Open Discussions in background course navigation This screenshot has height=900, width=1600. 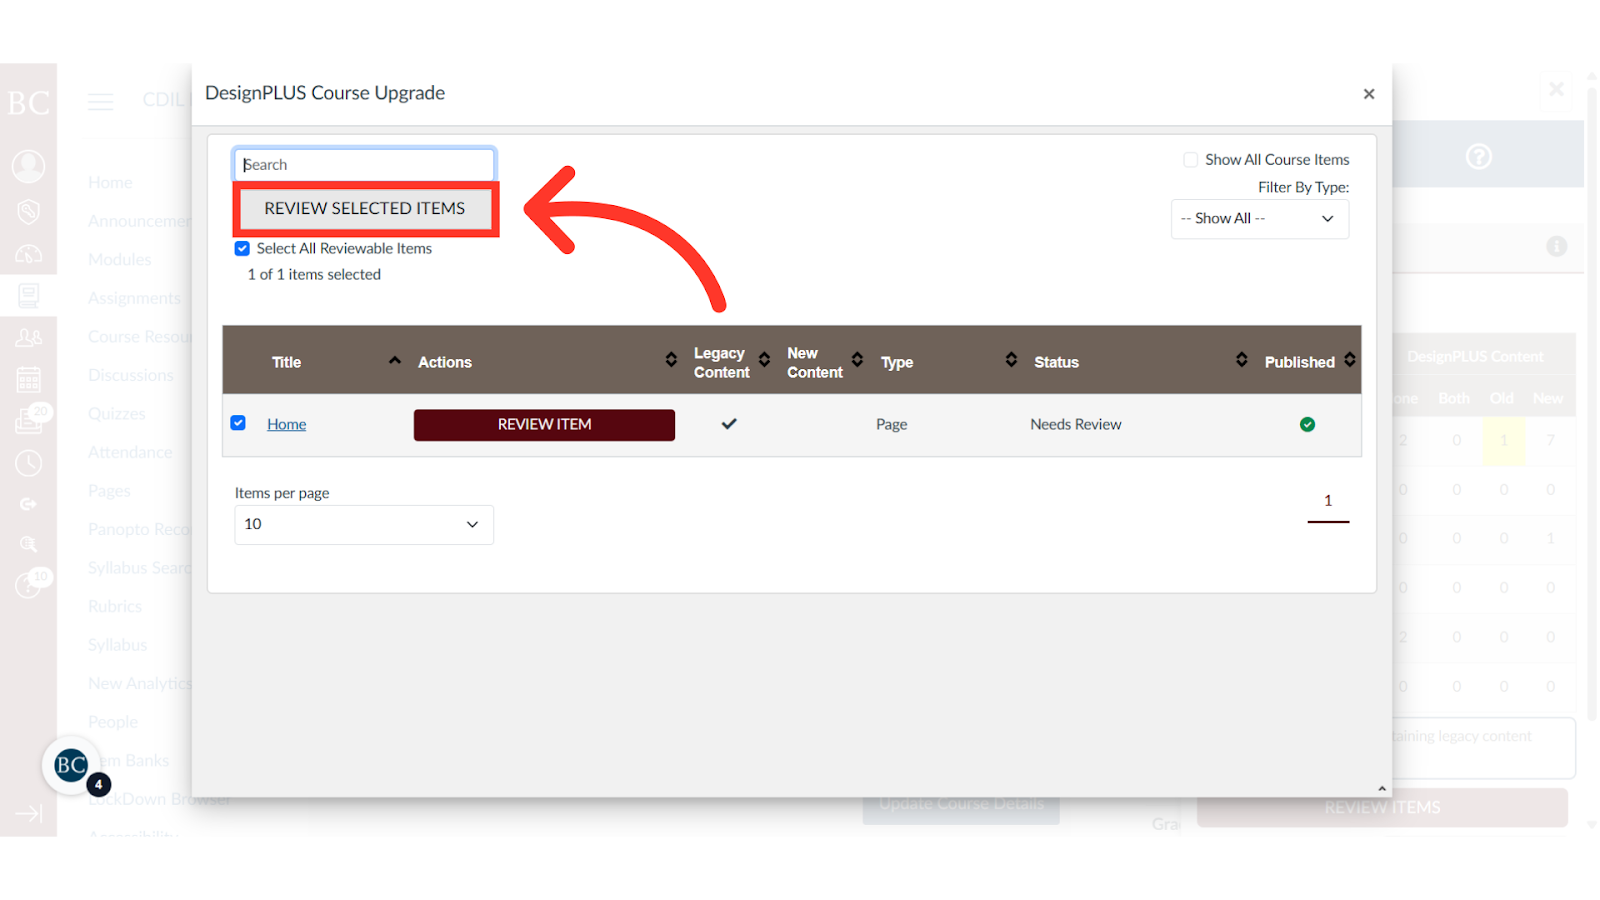130,375
